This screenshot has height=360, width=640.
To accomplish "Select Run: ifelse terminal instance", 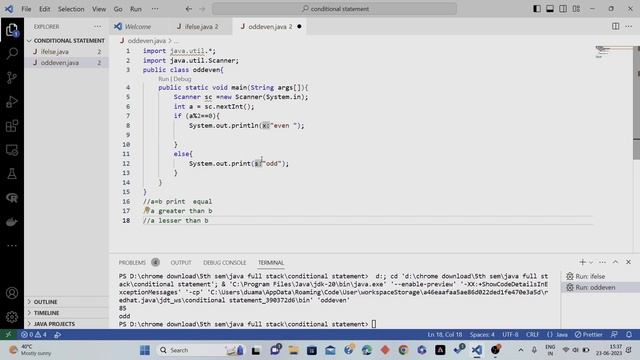I will tap(600, 276).
